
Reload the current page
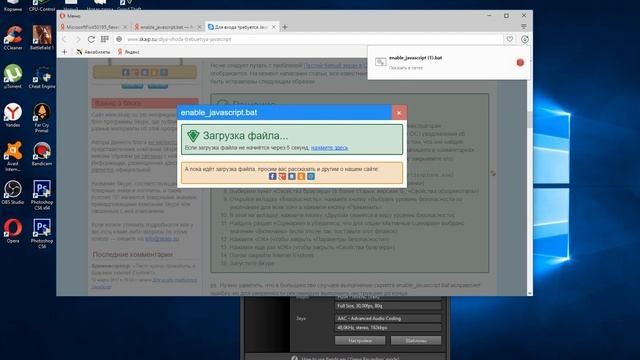(91, 39)
